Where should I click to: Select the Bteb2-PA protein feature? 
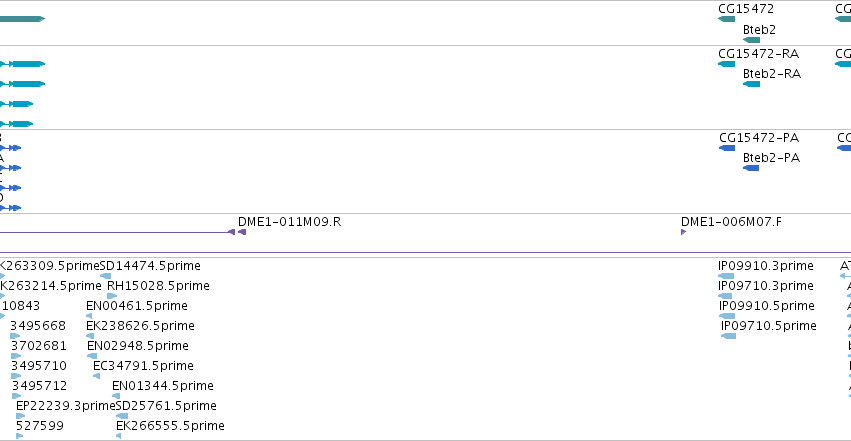coord(751,168)
